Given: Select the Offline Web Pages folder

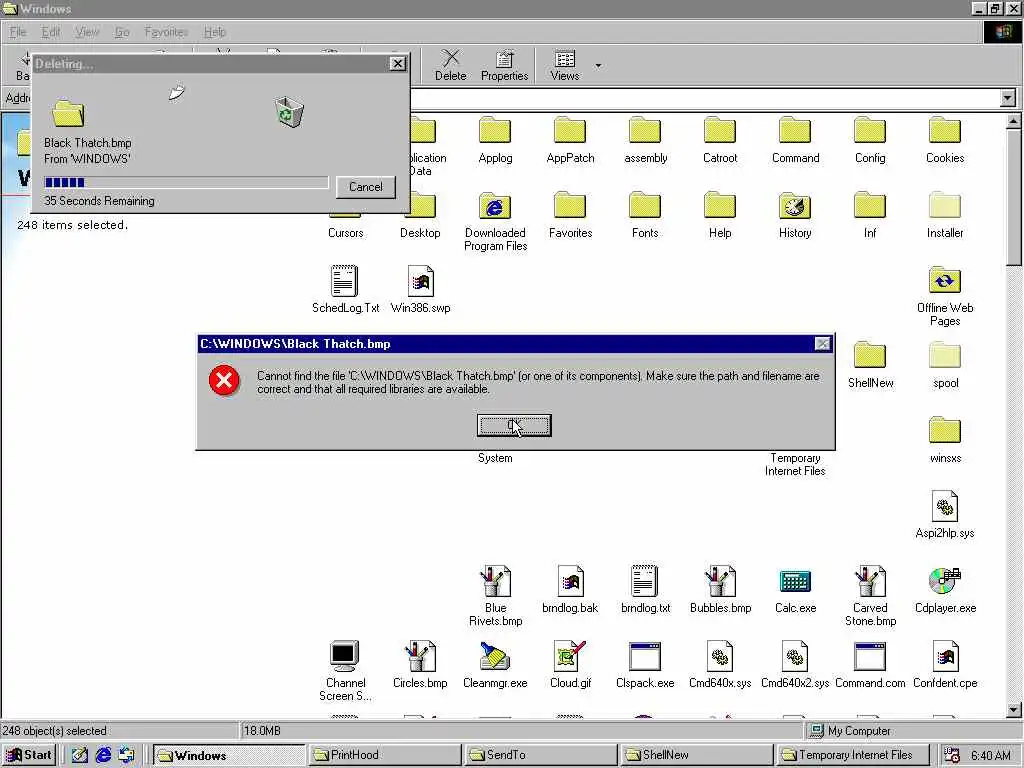Looking at the screenshot, I should [x=945, y=296].
